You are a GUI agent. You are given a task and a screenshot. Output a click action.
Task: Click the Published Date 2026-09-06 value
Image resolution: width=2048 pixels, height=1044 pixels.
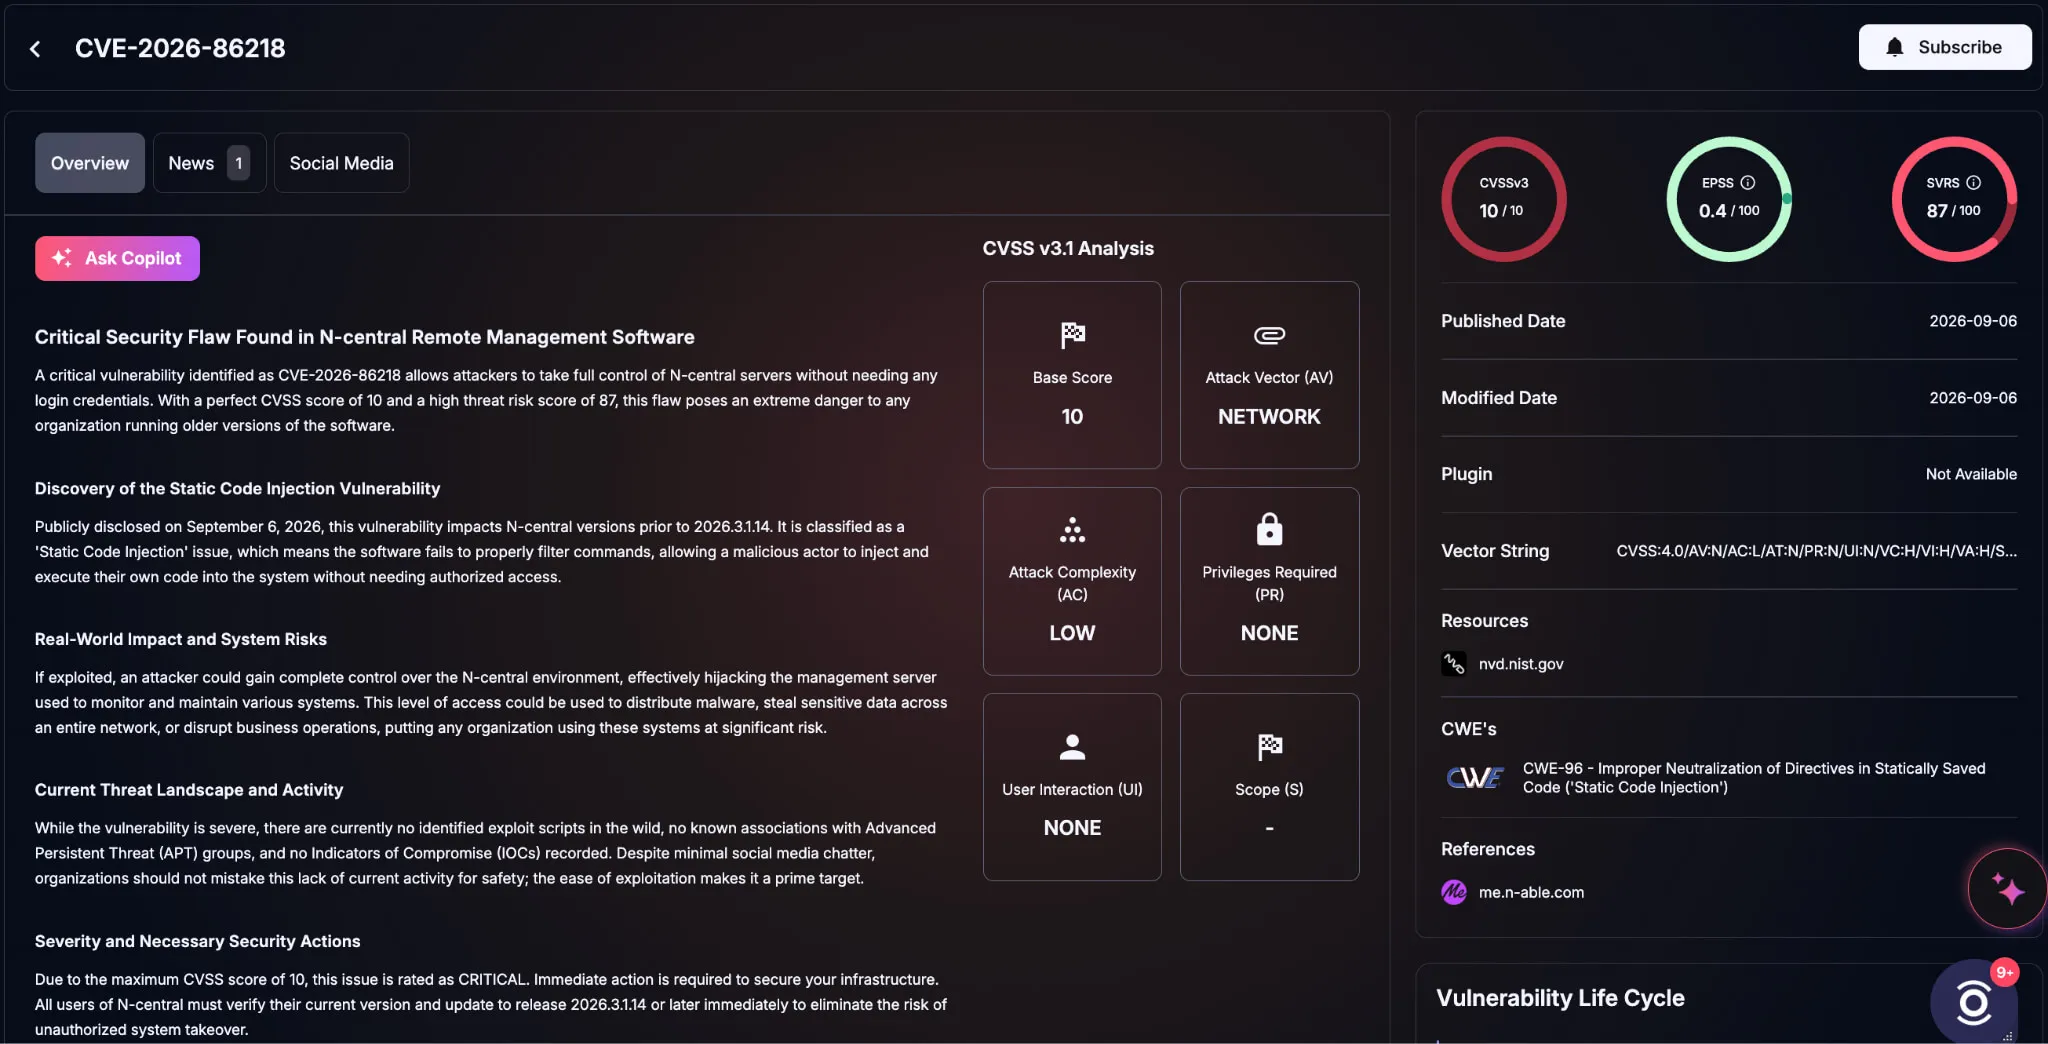[1973, 321]
